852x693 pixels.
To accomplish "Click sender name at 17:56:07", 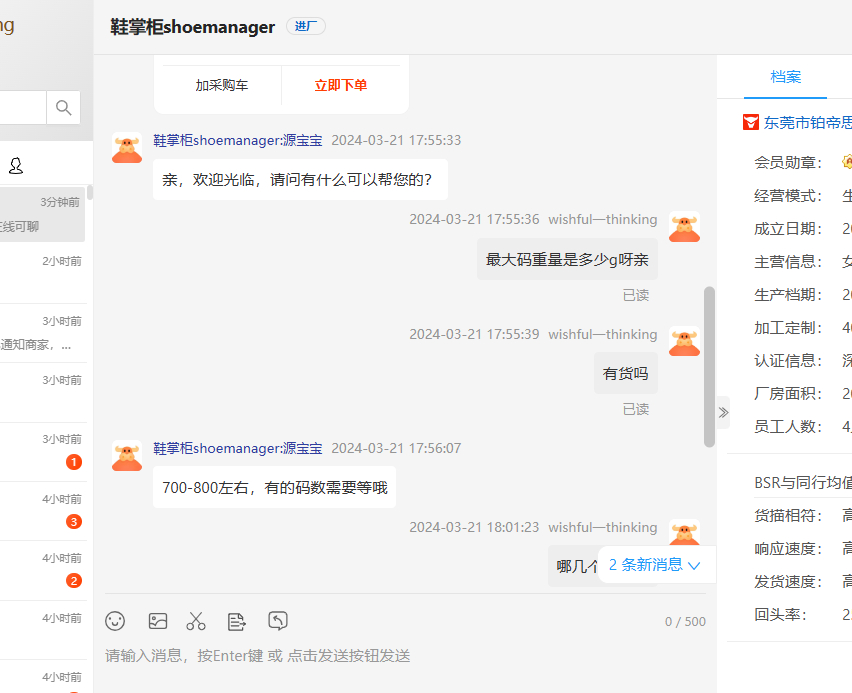I will [x=238, y=448].
